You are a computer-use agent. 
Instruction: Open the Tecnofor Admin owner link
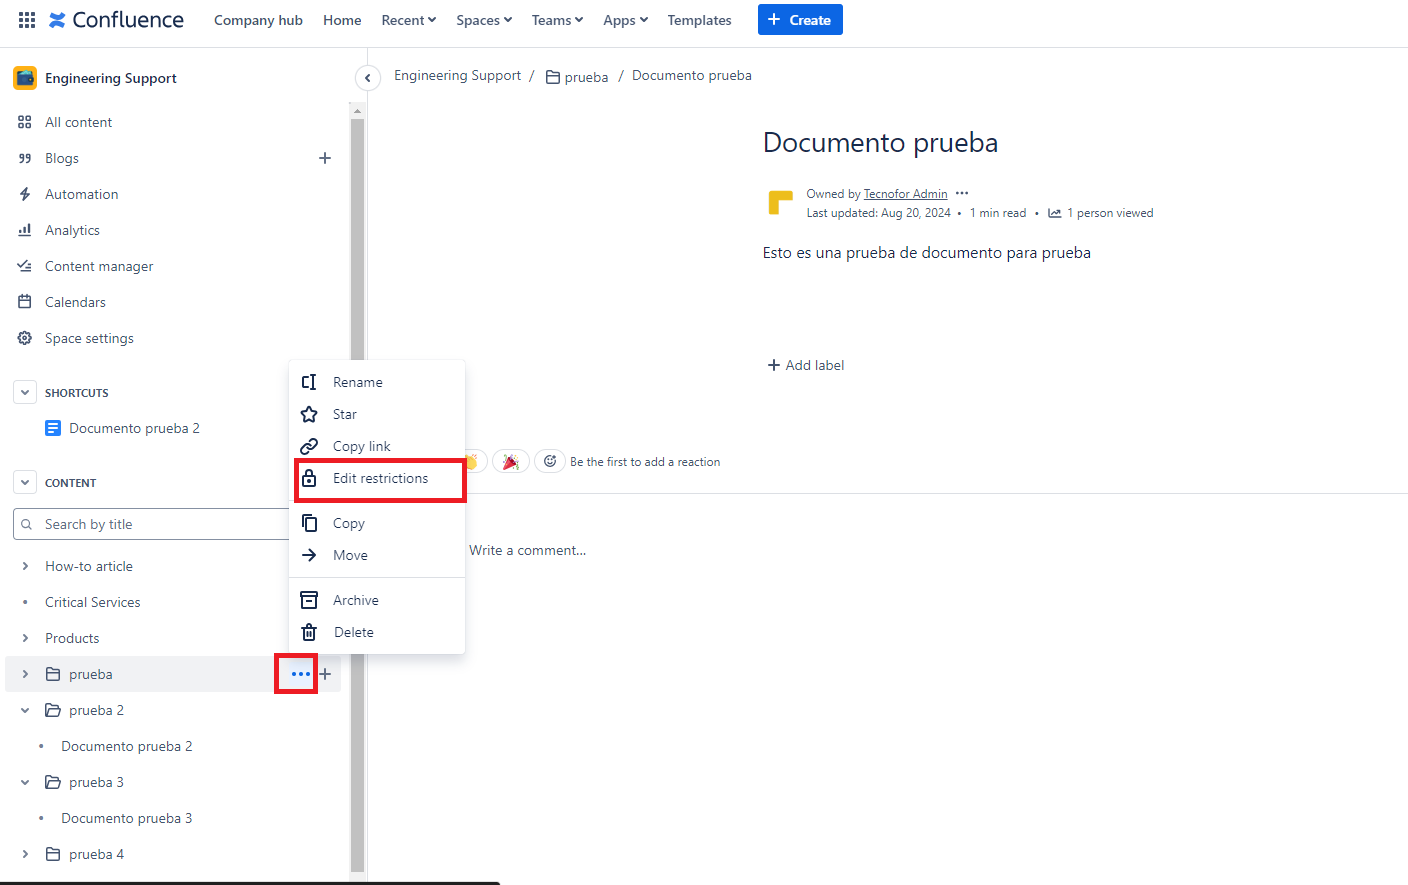pos(905,194)
